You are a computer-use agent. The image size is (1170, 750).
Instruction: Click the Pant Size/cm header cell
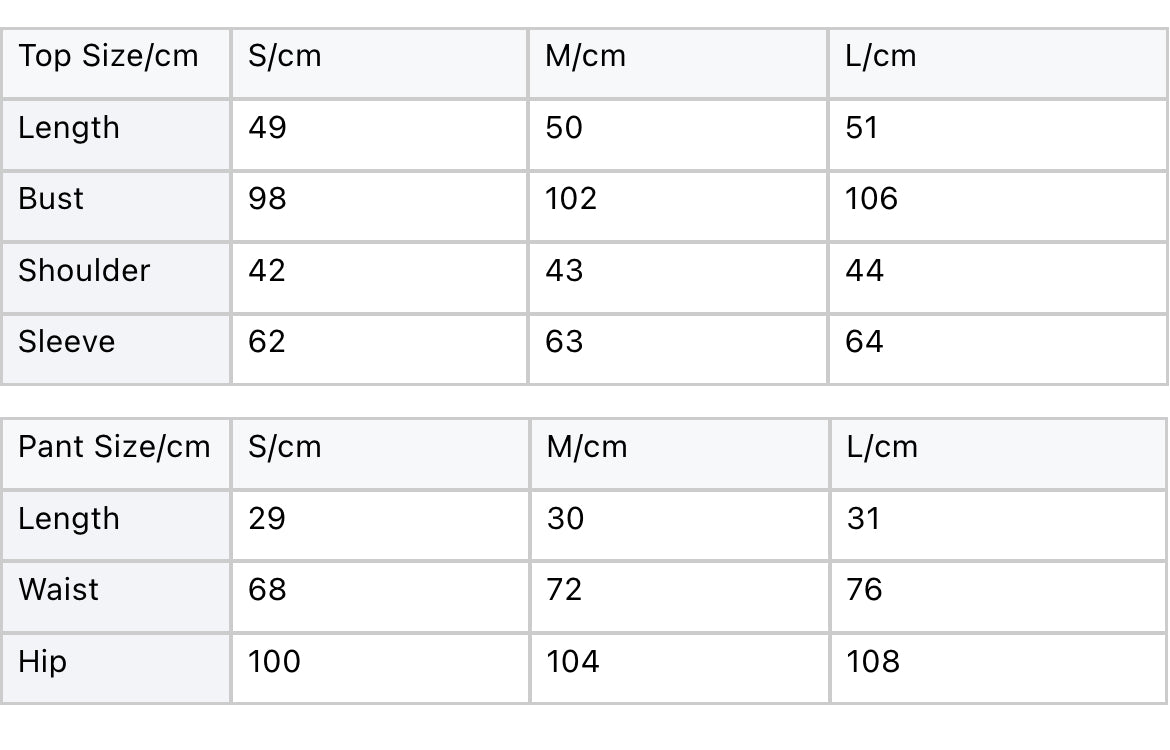click(x=114, y=447)
